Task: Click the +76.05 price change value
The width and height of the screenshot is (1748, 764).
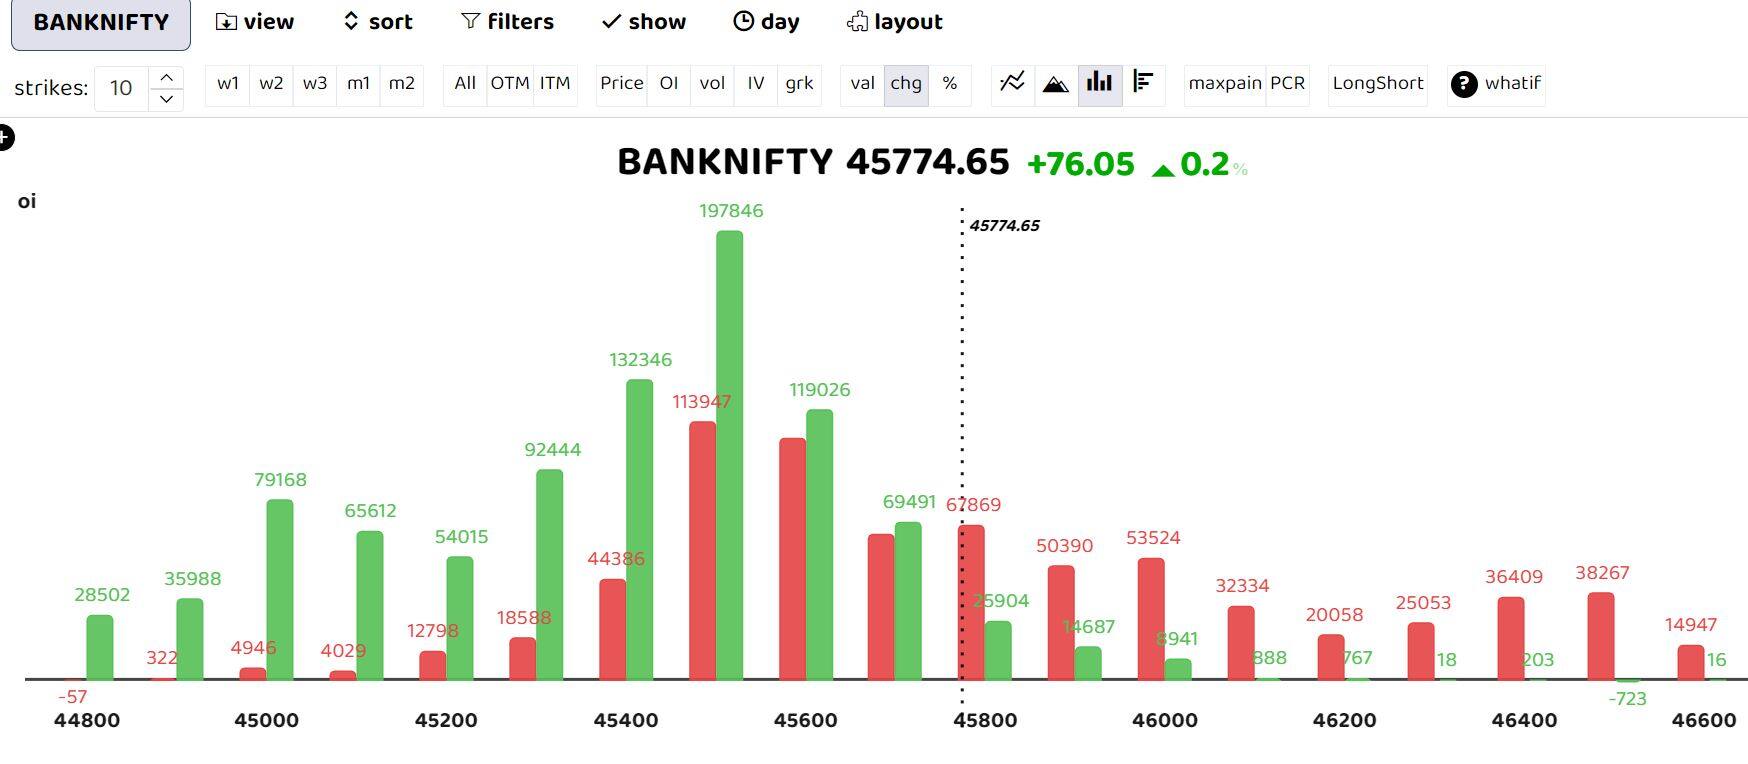Action: 1081,164
